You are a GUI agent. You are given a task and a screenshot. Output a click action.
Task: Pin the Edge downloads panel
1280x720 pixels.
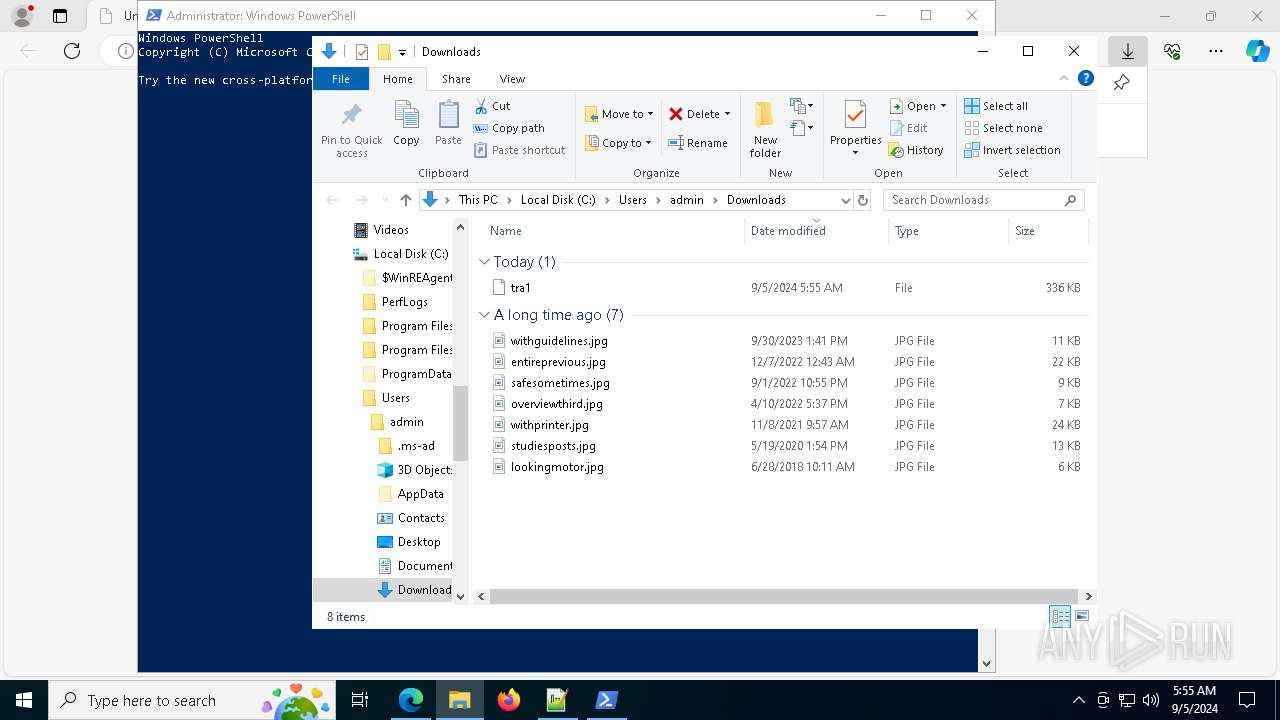point(1121,83)
